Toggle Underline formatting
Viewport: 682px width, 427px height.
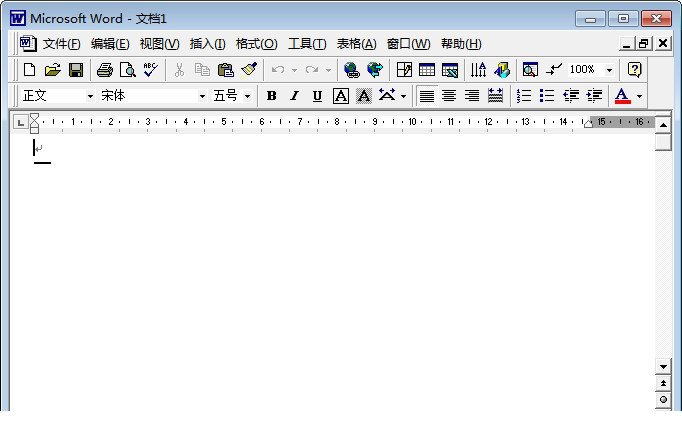pyautogui.click(x=318, y=96)
